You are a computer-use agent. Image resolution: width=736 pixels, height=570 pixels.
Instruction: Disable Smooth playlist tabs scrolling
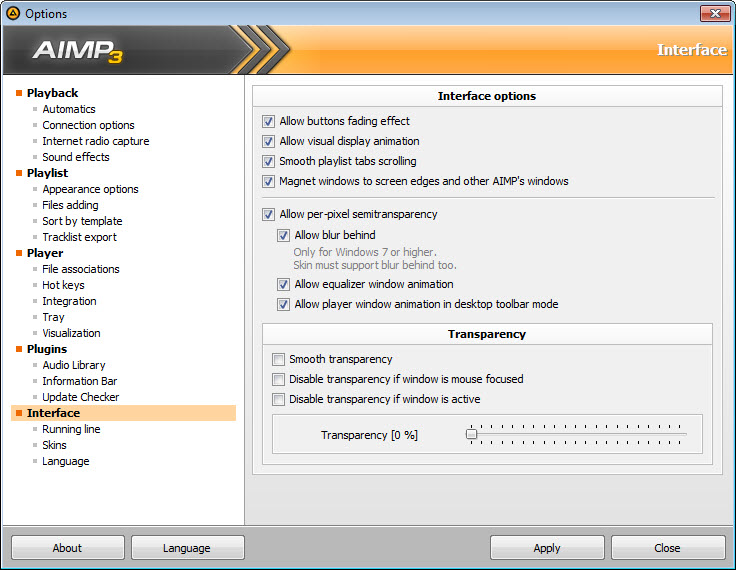pyautogui.click(x=268, y=162)
